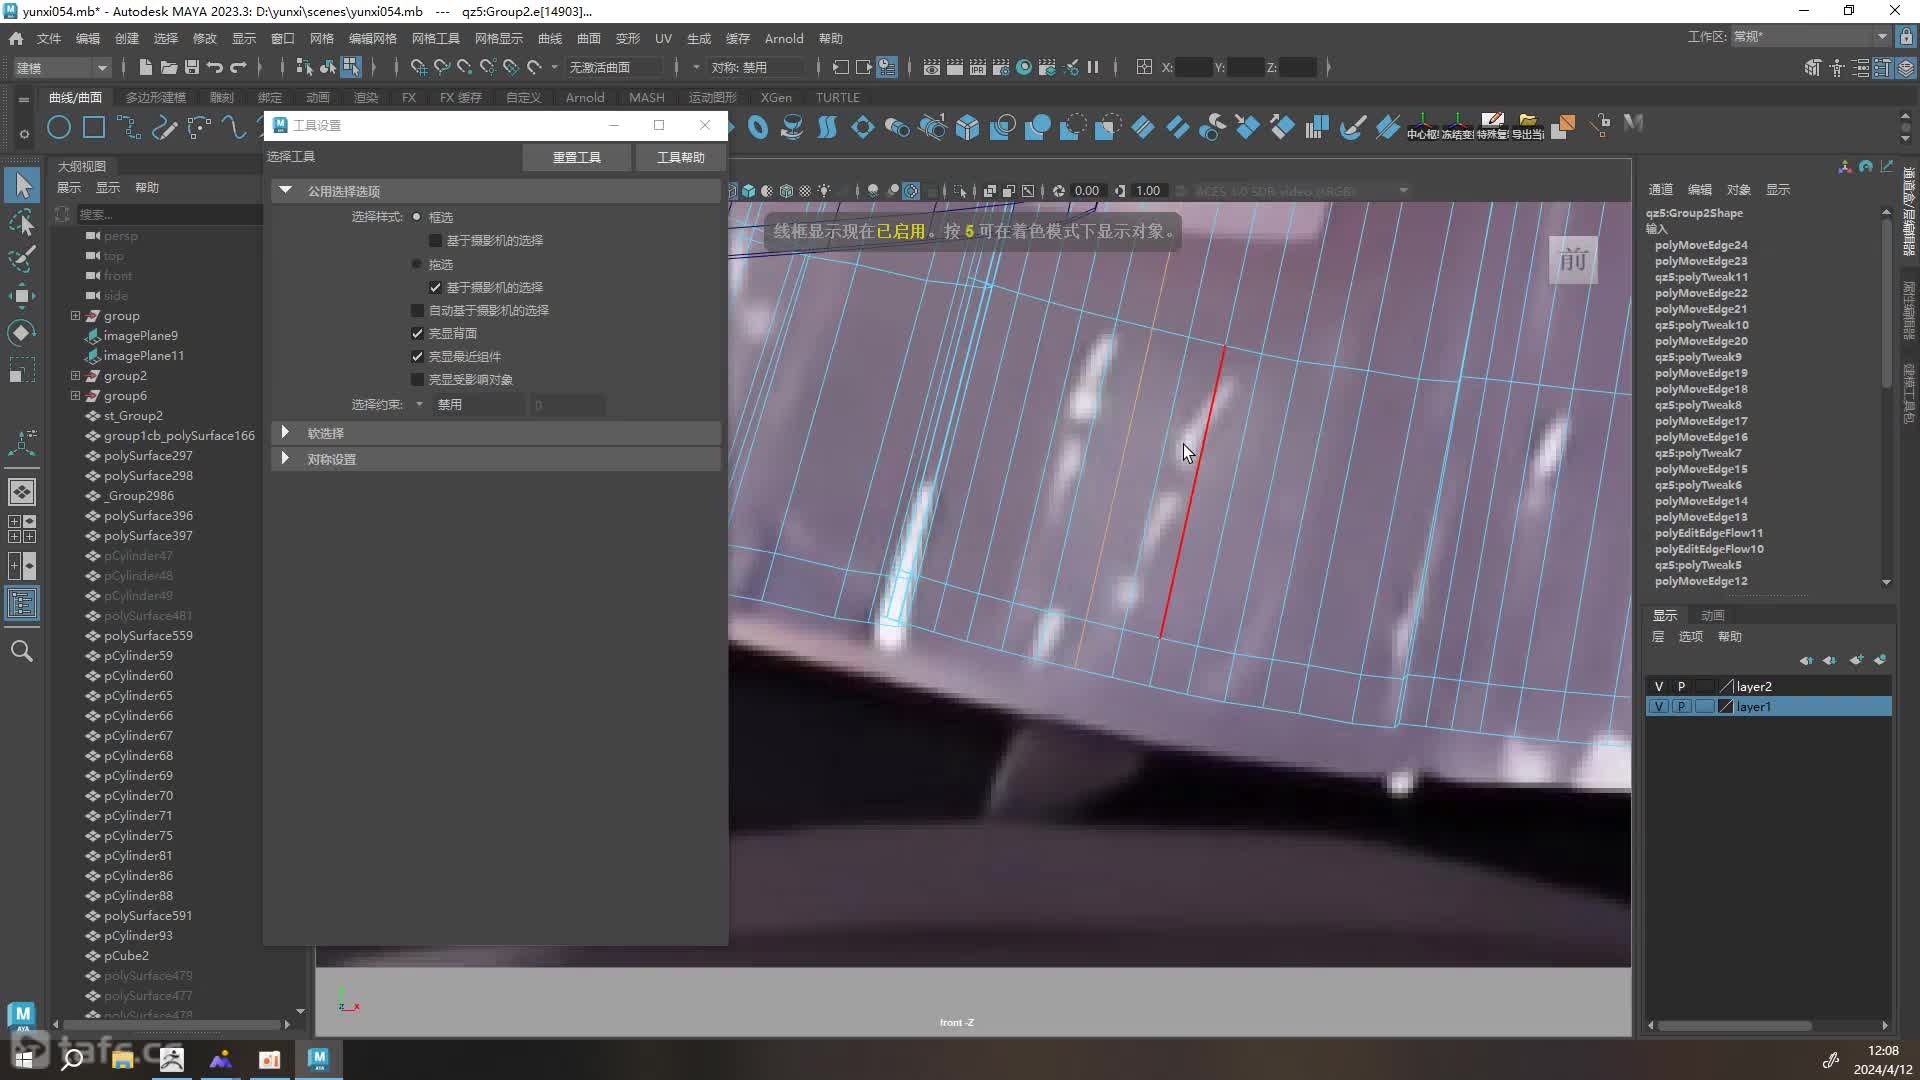Uncheck the 亮显背面 checkbox
The image size is (1920, 1080).
(x=417, y=333)
